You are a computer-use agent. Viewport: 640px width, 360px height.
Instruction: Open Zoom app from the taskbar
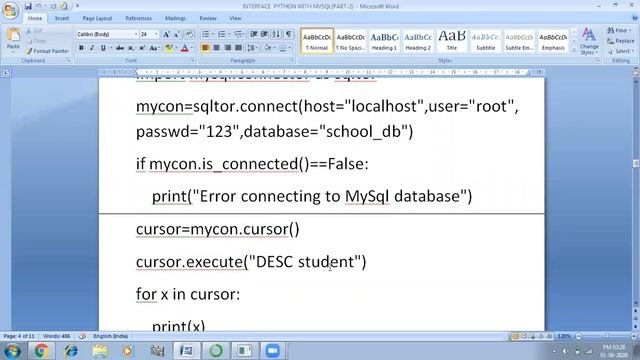point(273,350)
